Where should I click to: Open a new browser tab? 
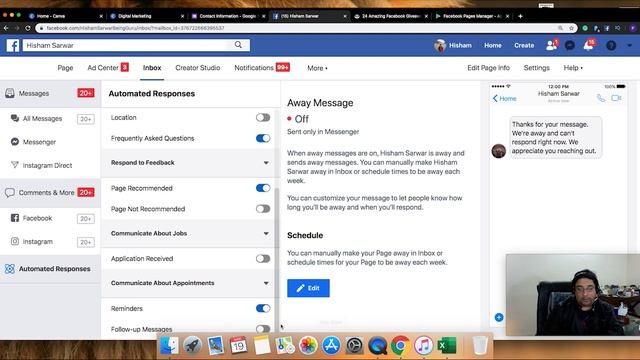click(x=520, y=16)
